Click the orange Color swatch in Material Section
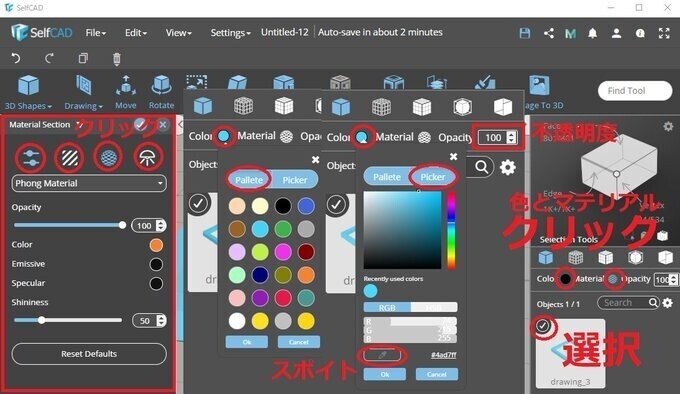Viewport: 680px width, 394px height. [x=156, y=245]
